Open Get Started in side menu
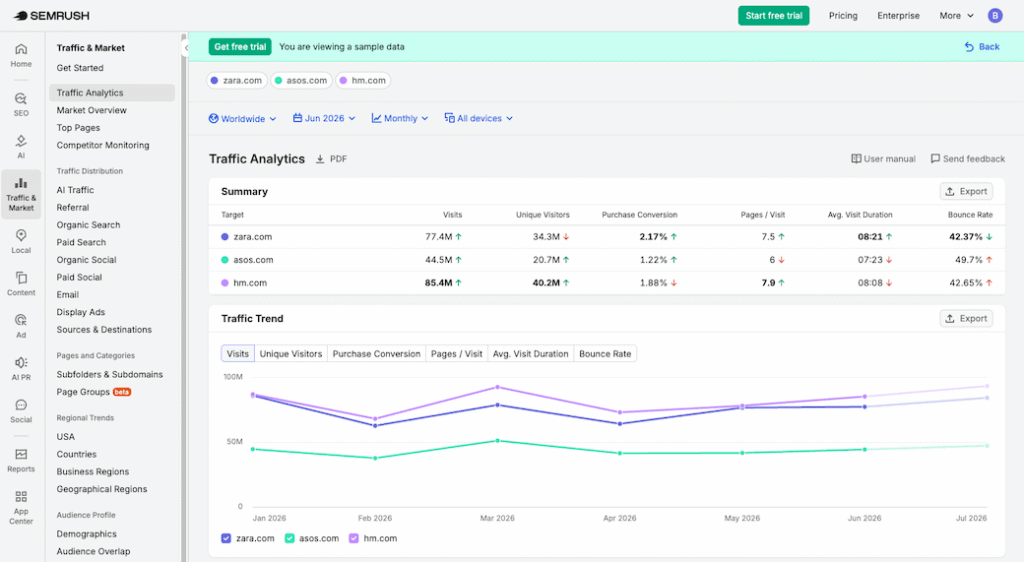The image size is (1024, 562). (x=80, y=68)
